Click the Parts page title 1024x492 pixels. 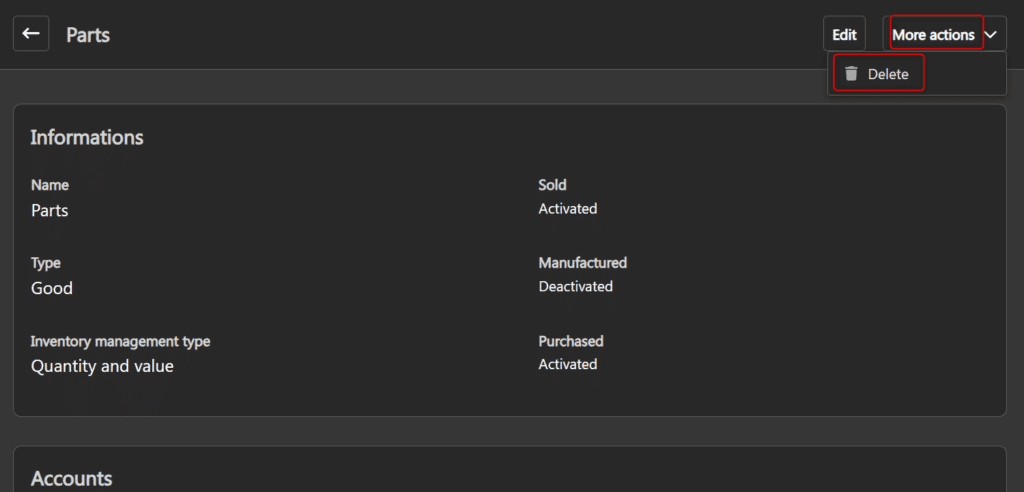click(x=88, y=35)
